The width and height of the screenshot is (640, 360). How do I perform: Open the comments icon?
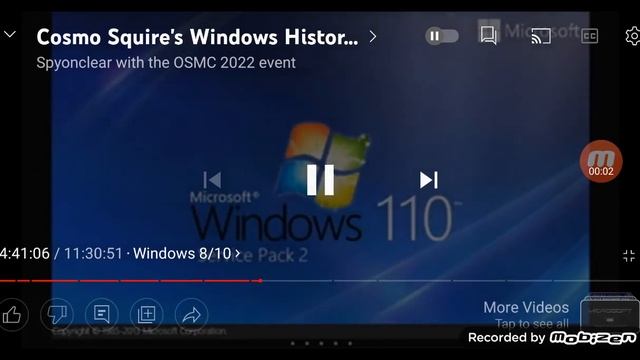pos(102,315)
